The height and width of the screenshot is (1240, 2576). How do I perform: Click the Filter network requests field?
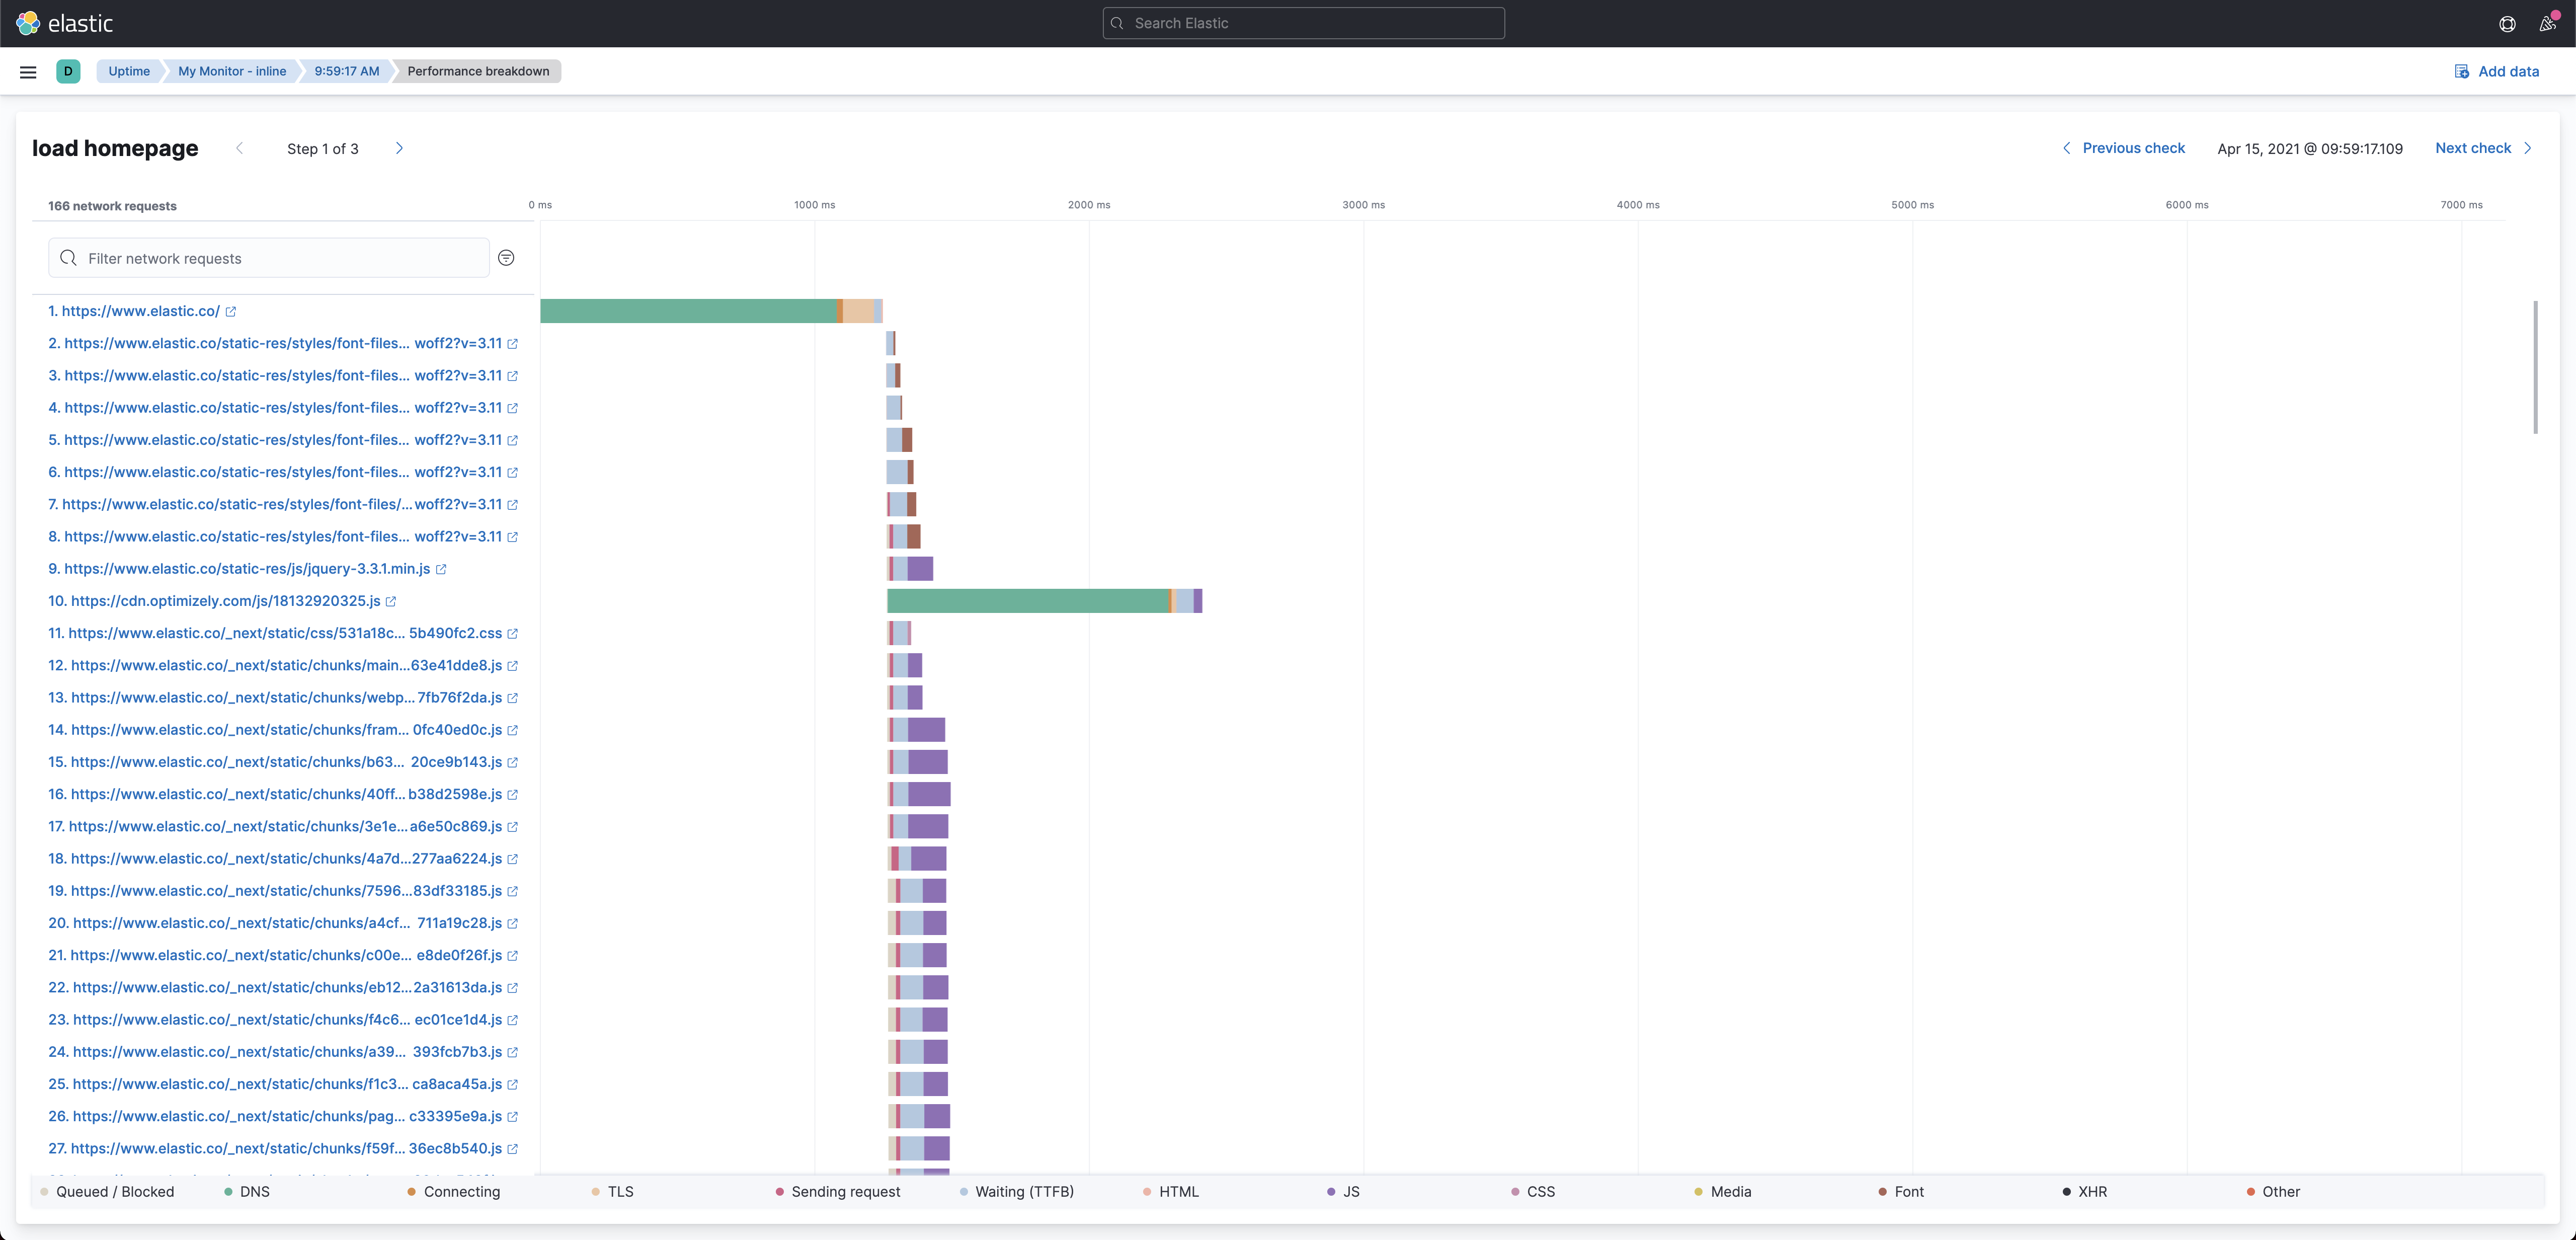[x=270, y=259]
